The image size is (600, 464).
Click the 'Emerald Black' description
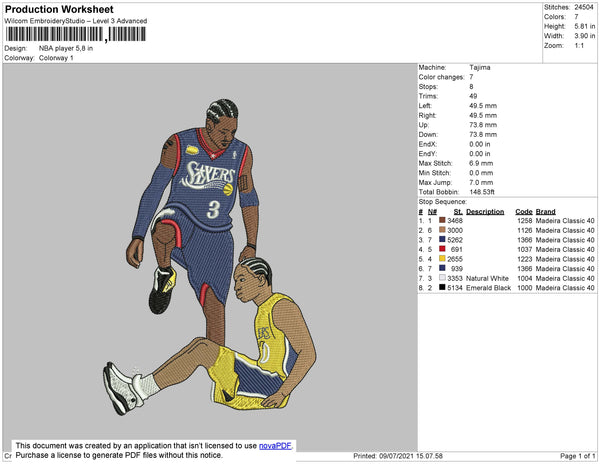tap(489, 288)
